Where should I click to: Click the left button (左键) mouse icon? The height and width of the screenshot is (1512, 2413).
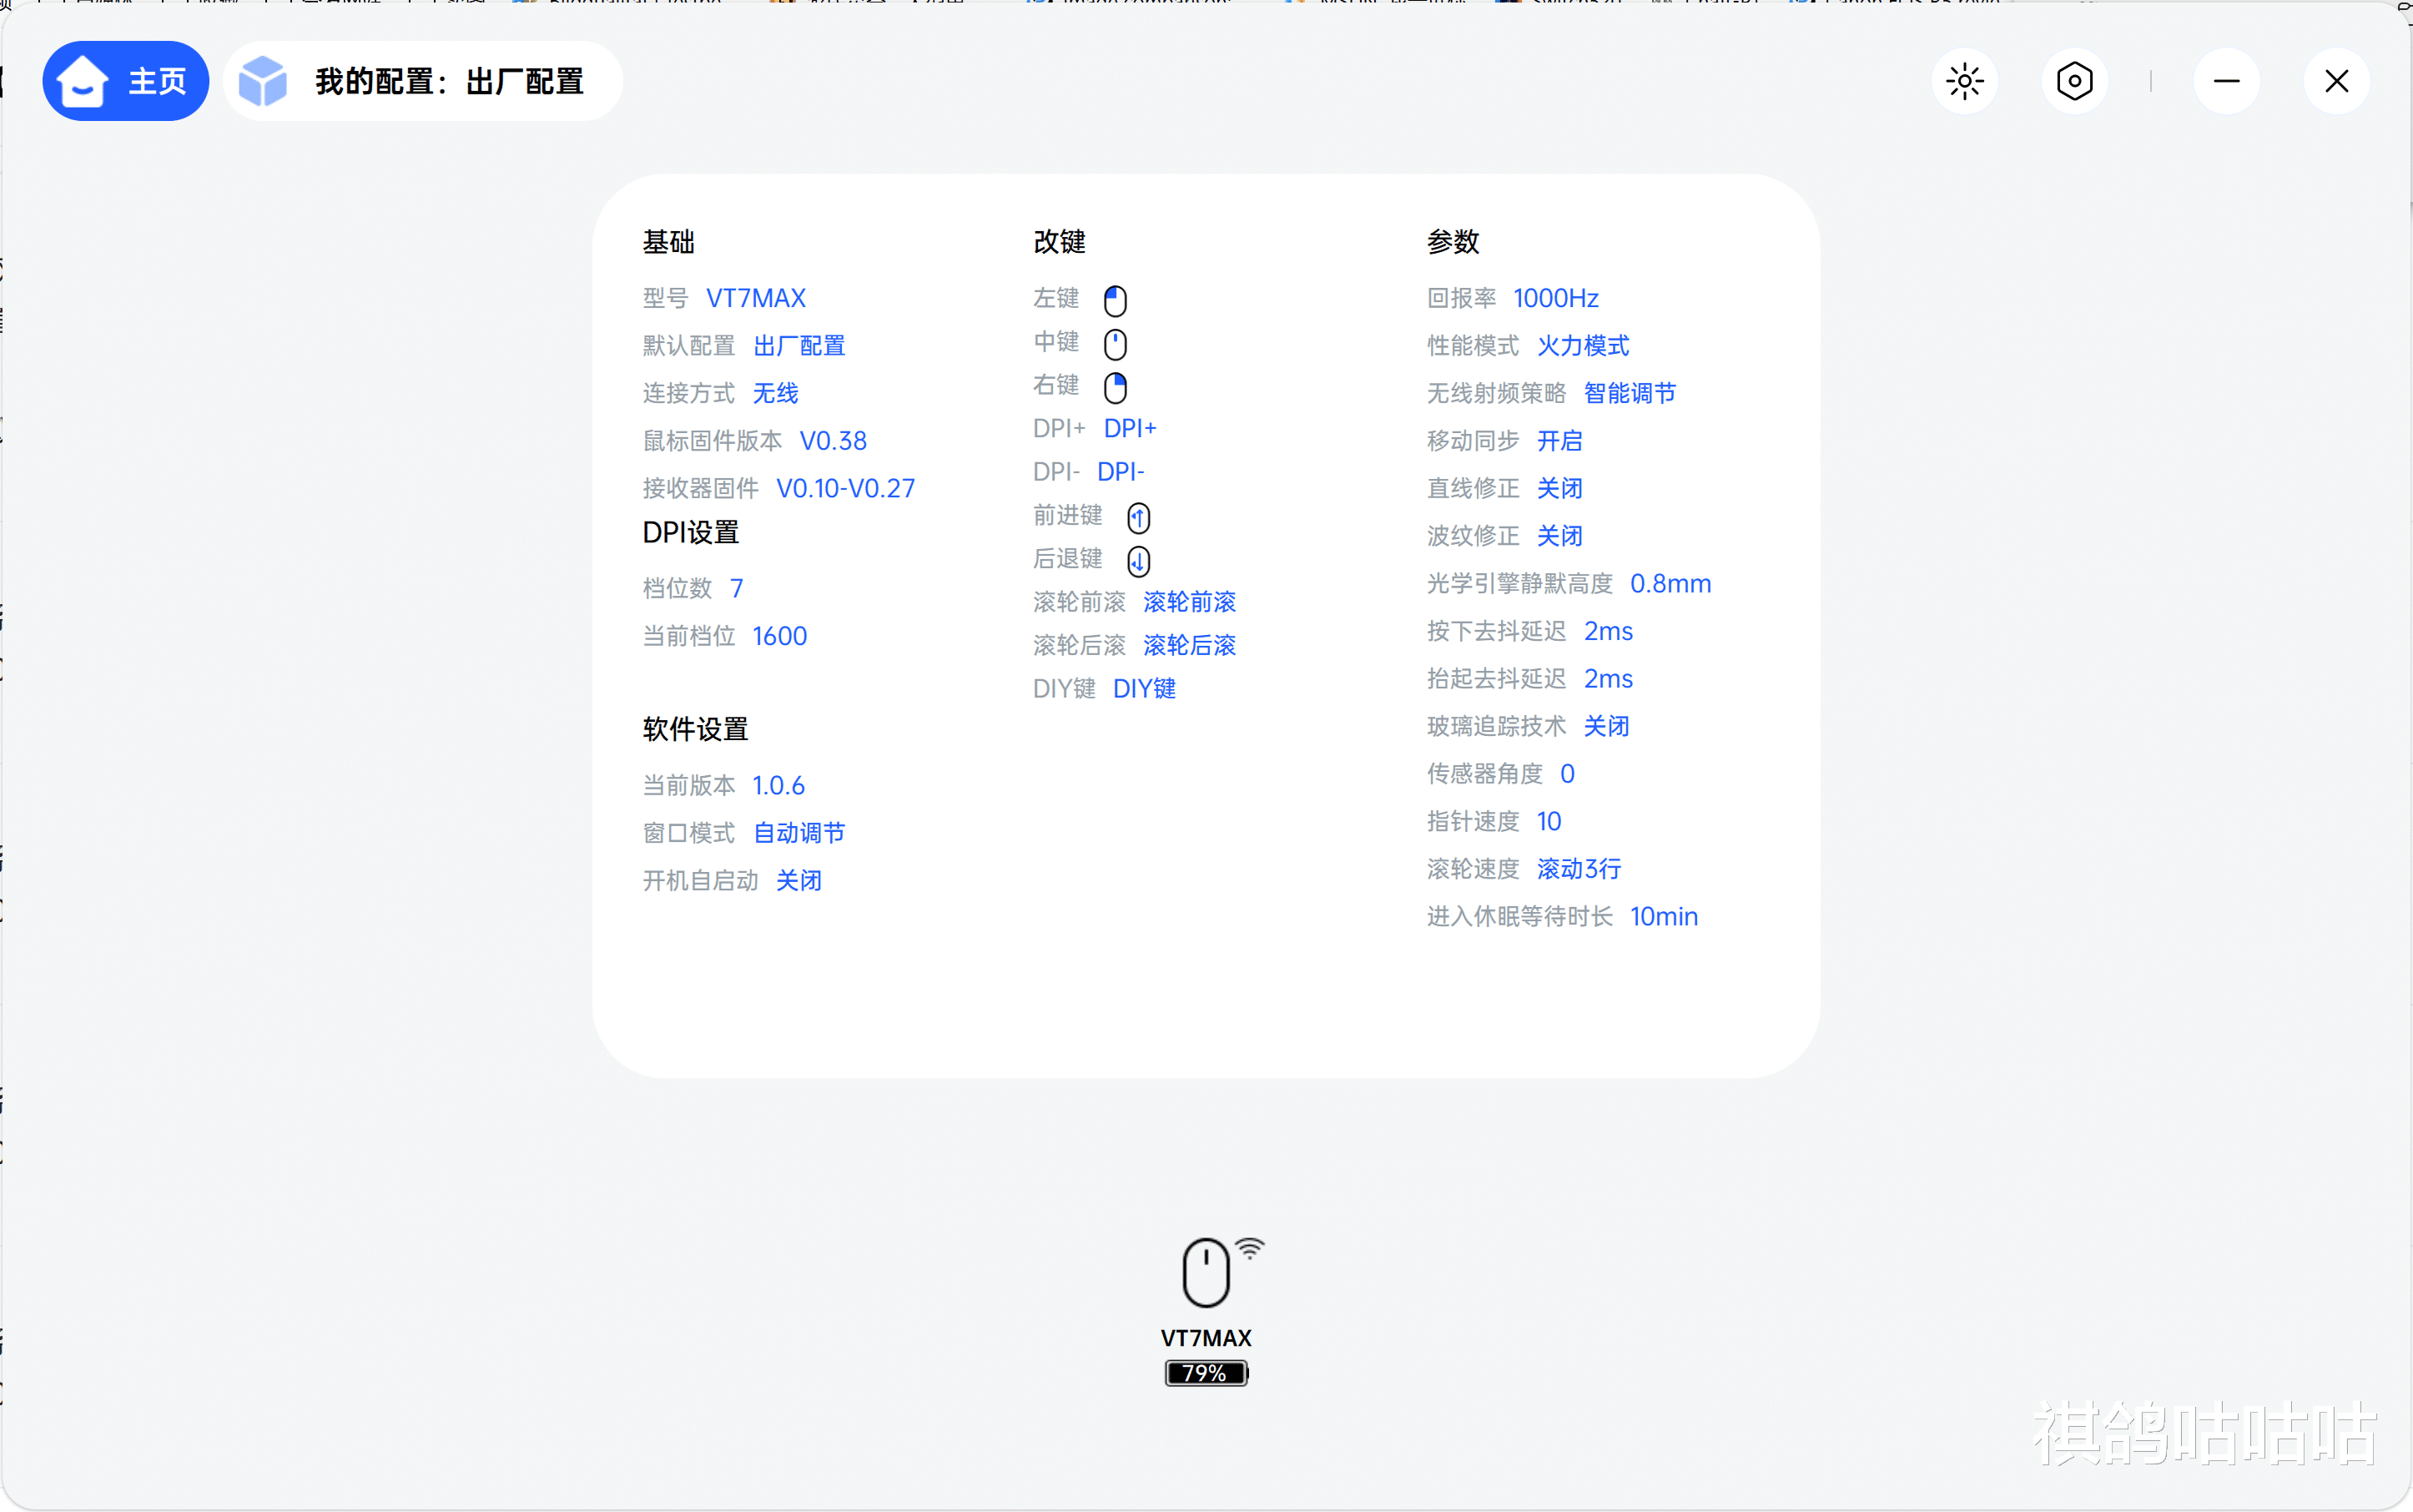[1115, 300]
